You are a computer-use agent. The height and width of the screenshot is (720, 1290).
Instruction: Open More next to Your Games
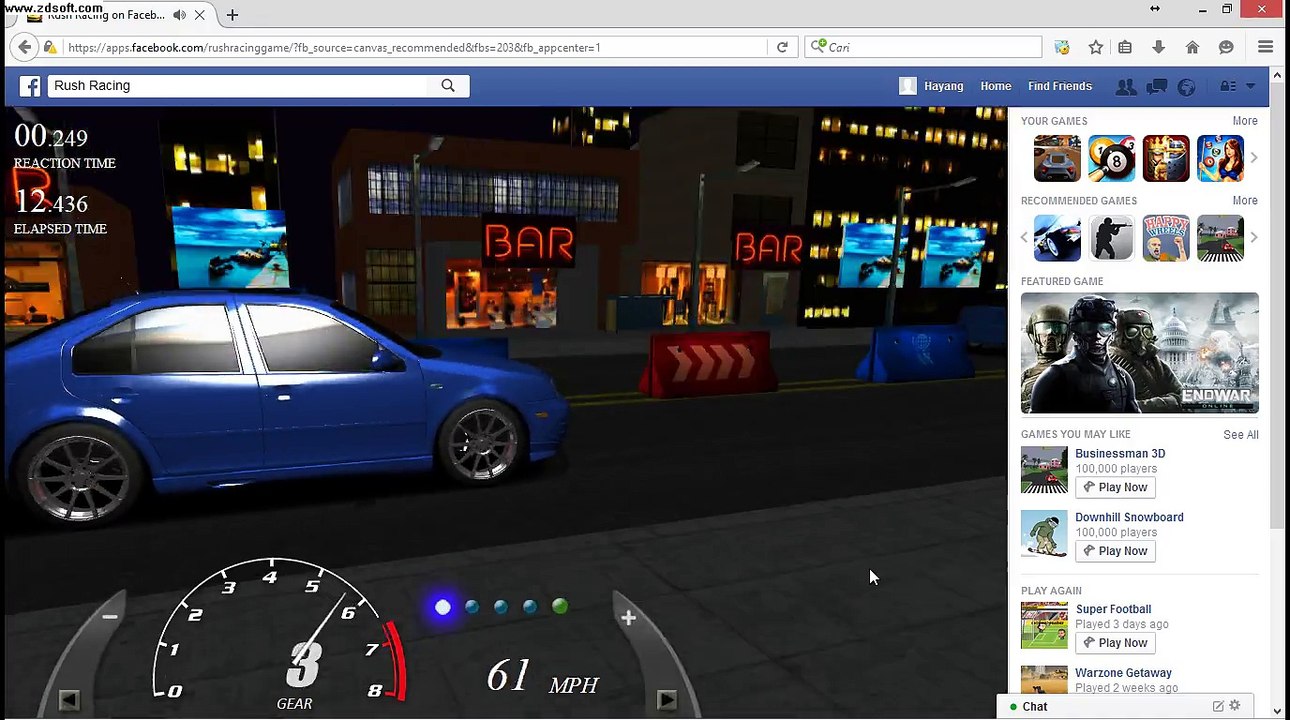pos(1245,121)
